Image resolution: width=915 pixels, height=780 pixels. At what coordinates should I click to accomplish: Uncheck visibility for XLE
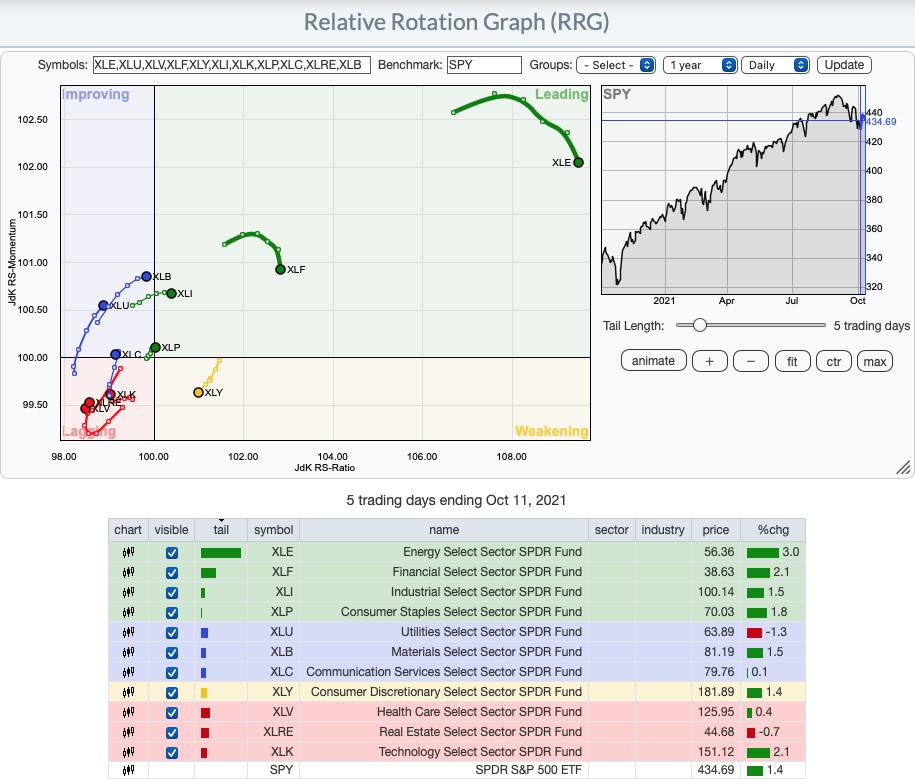pos(172,552)
